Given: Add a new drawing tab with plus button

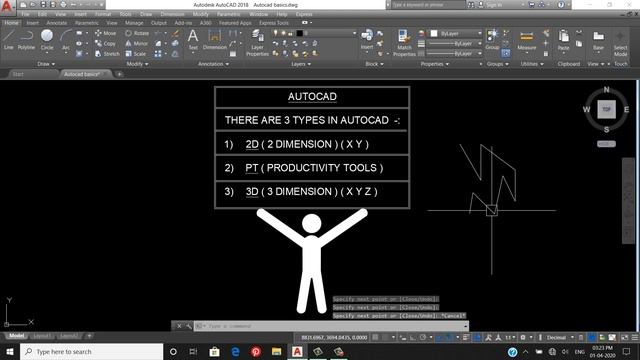Looking at the screenshot, I should (x=119, y=74).
